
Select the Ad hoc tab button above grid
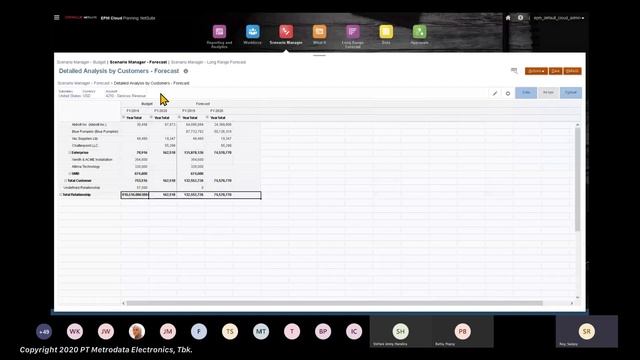548,93
